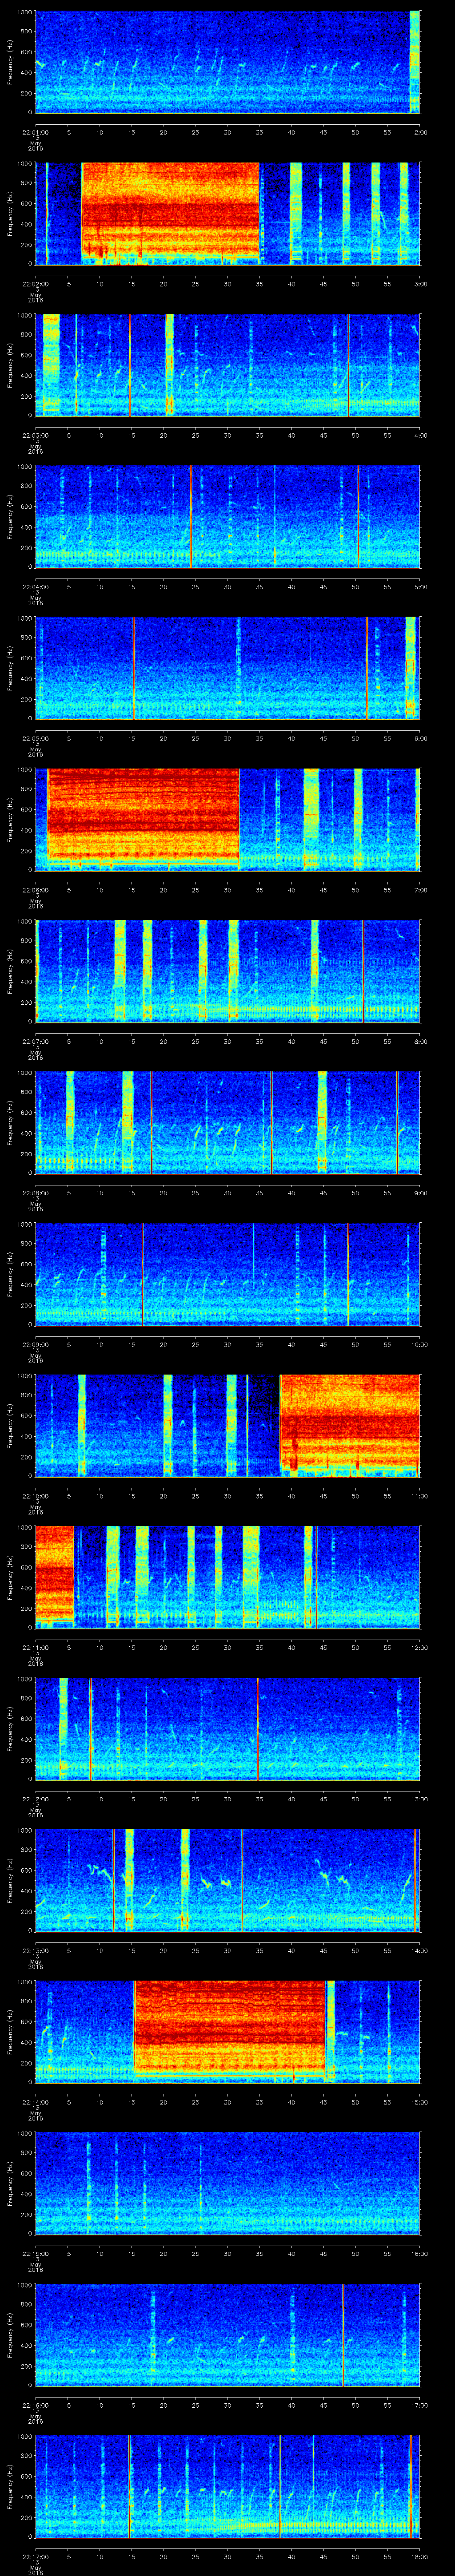Click the 18:00 end-of-axis label
Image resolution: width=455 pixels, height=2576 pixels.
click(x=419, y=2556)
